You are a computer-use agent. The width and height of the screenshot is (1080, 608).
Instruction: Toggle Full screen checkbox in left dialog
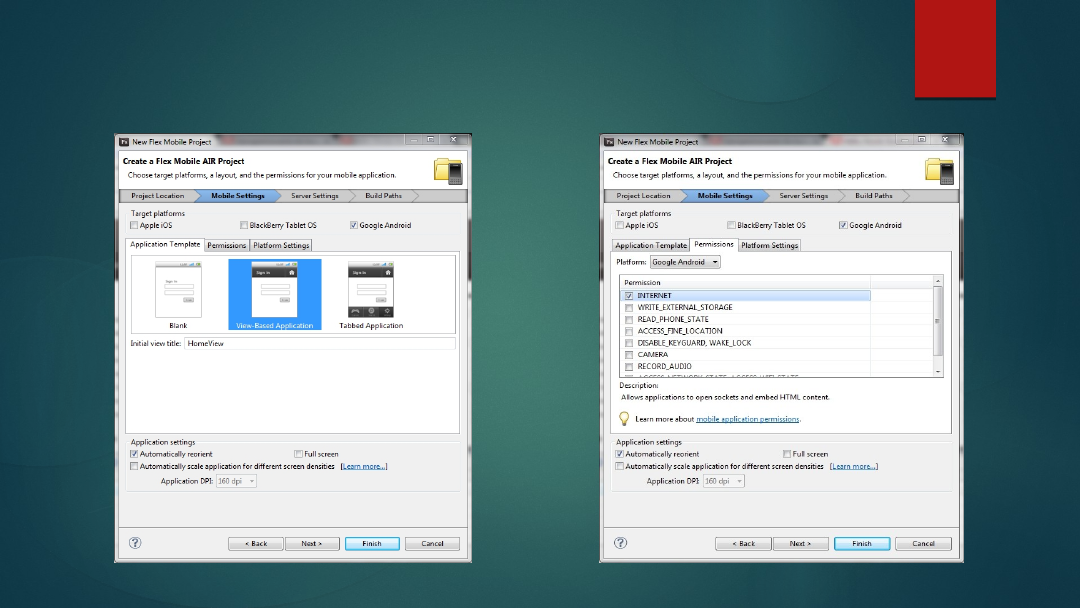pyautogui.click(x=299, y=454)
